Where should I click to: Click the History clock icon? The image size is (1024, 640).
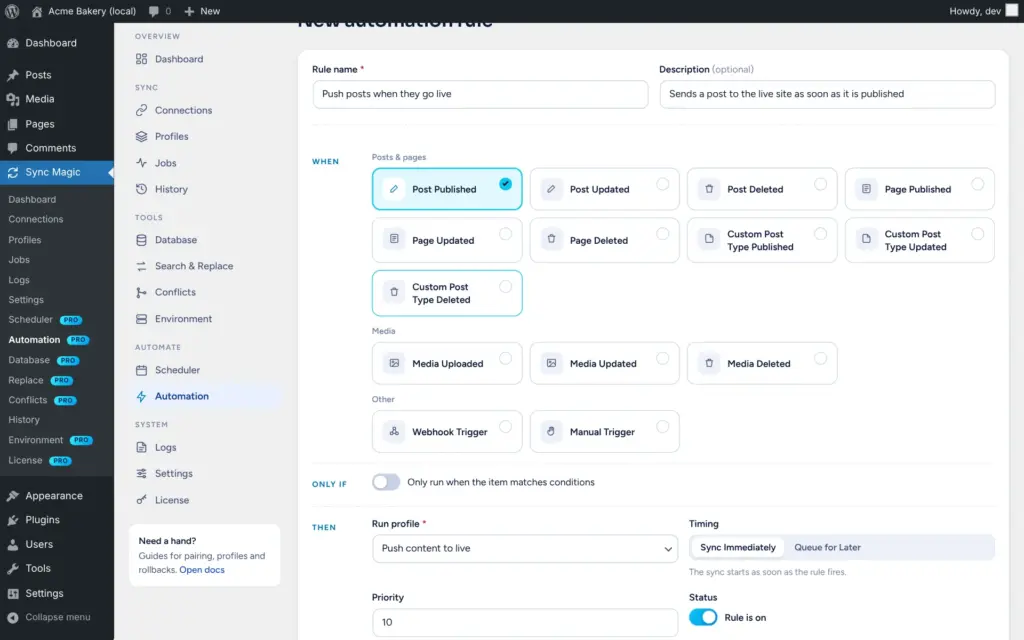[141, 189]
